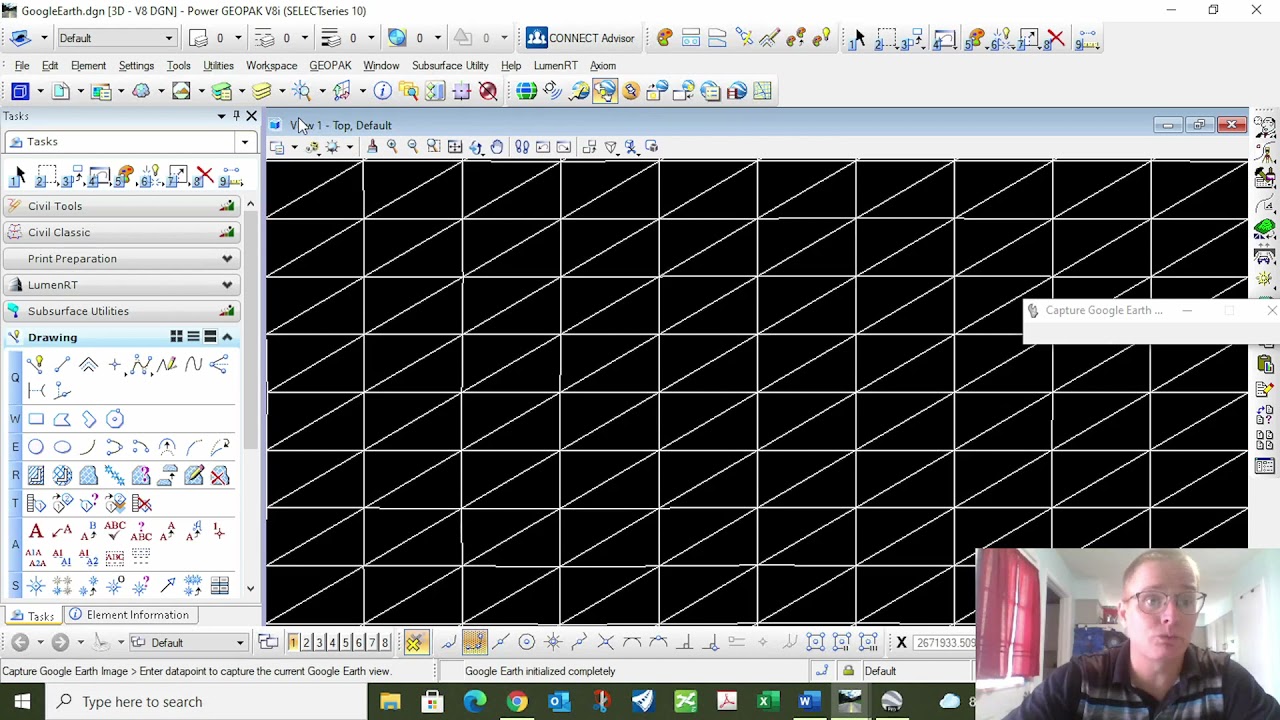Screen dimensions: 1280x720
Task: Select the Place Line tool
Action: click(x=62, y=365)
